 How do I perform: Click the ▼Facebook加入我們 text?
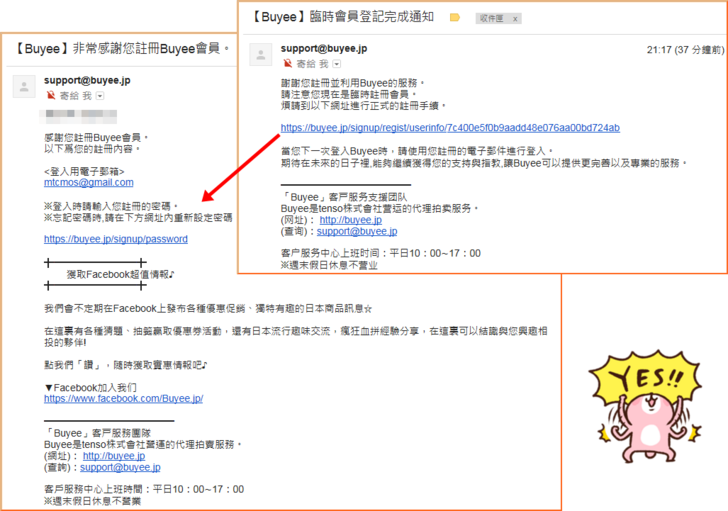91,387
